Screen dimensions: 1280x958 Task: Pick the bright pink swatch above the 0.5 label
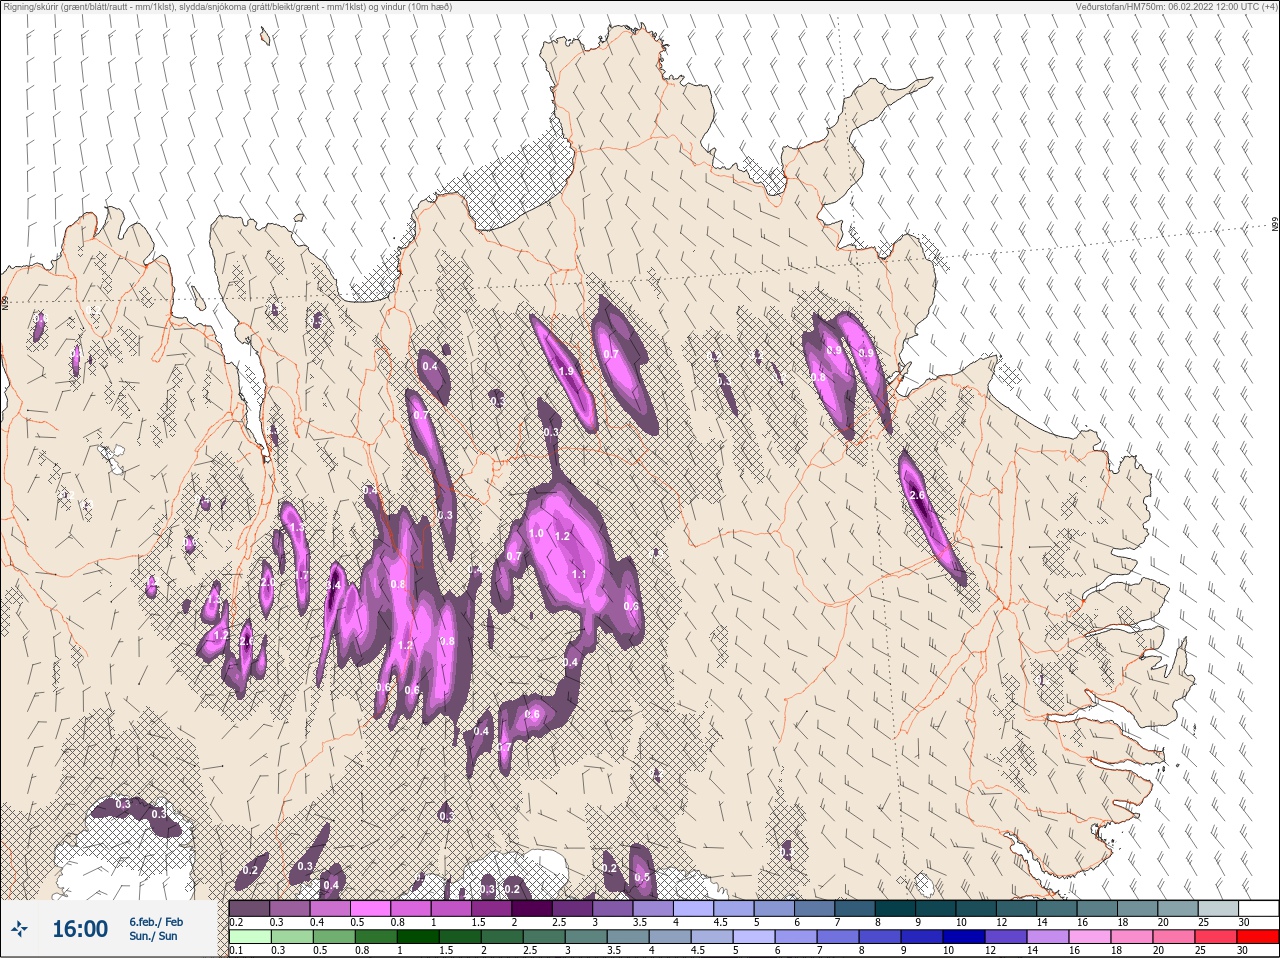tap(371, 909)
